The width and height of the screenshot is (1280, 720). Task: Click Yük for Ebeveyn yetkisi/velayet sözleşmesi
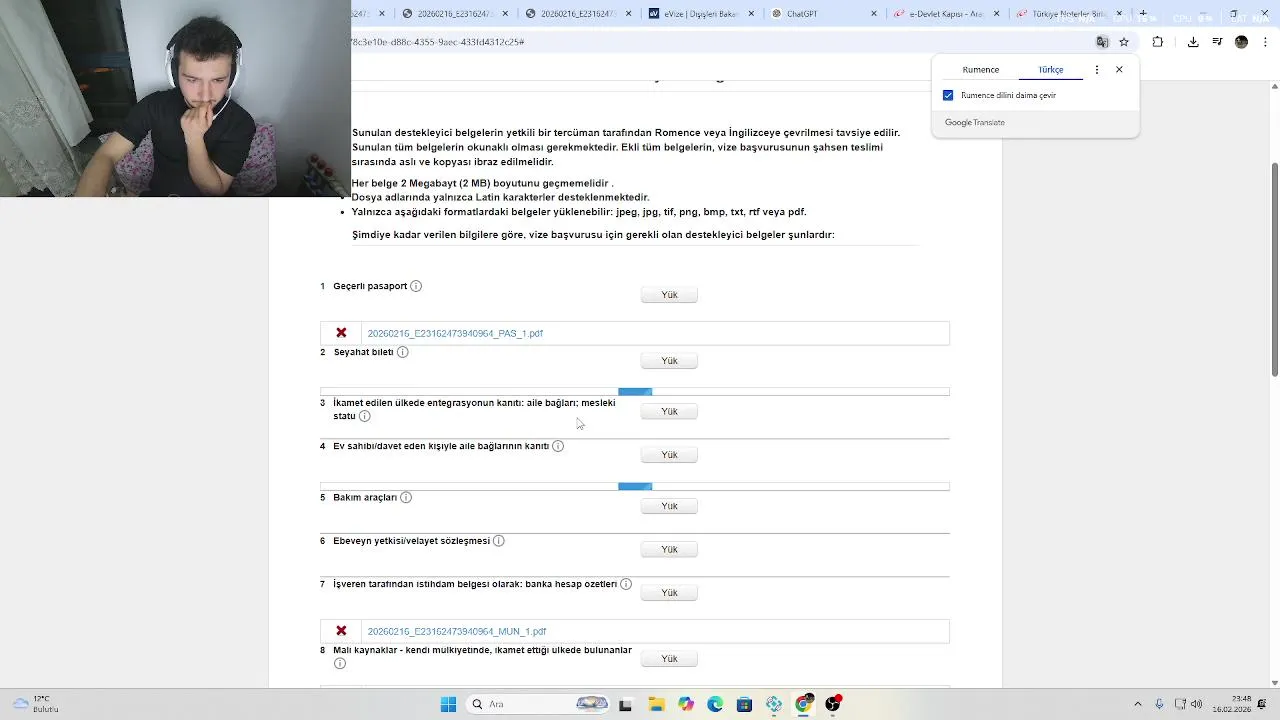(669, 550)
